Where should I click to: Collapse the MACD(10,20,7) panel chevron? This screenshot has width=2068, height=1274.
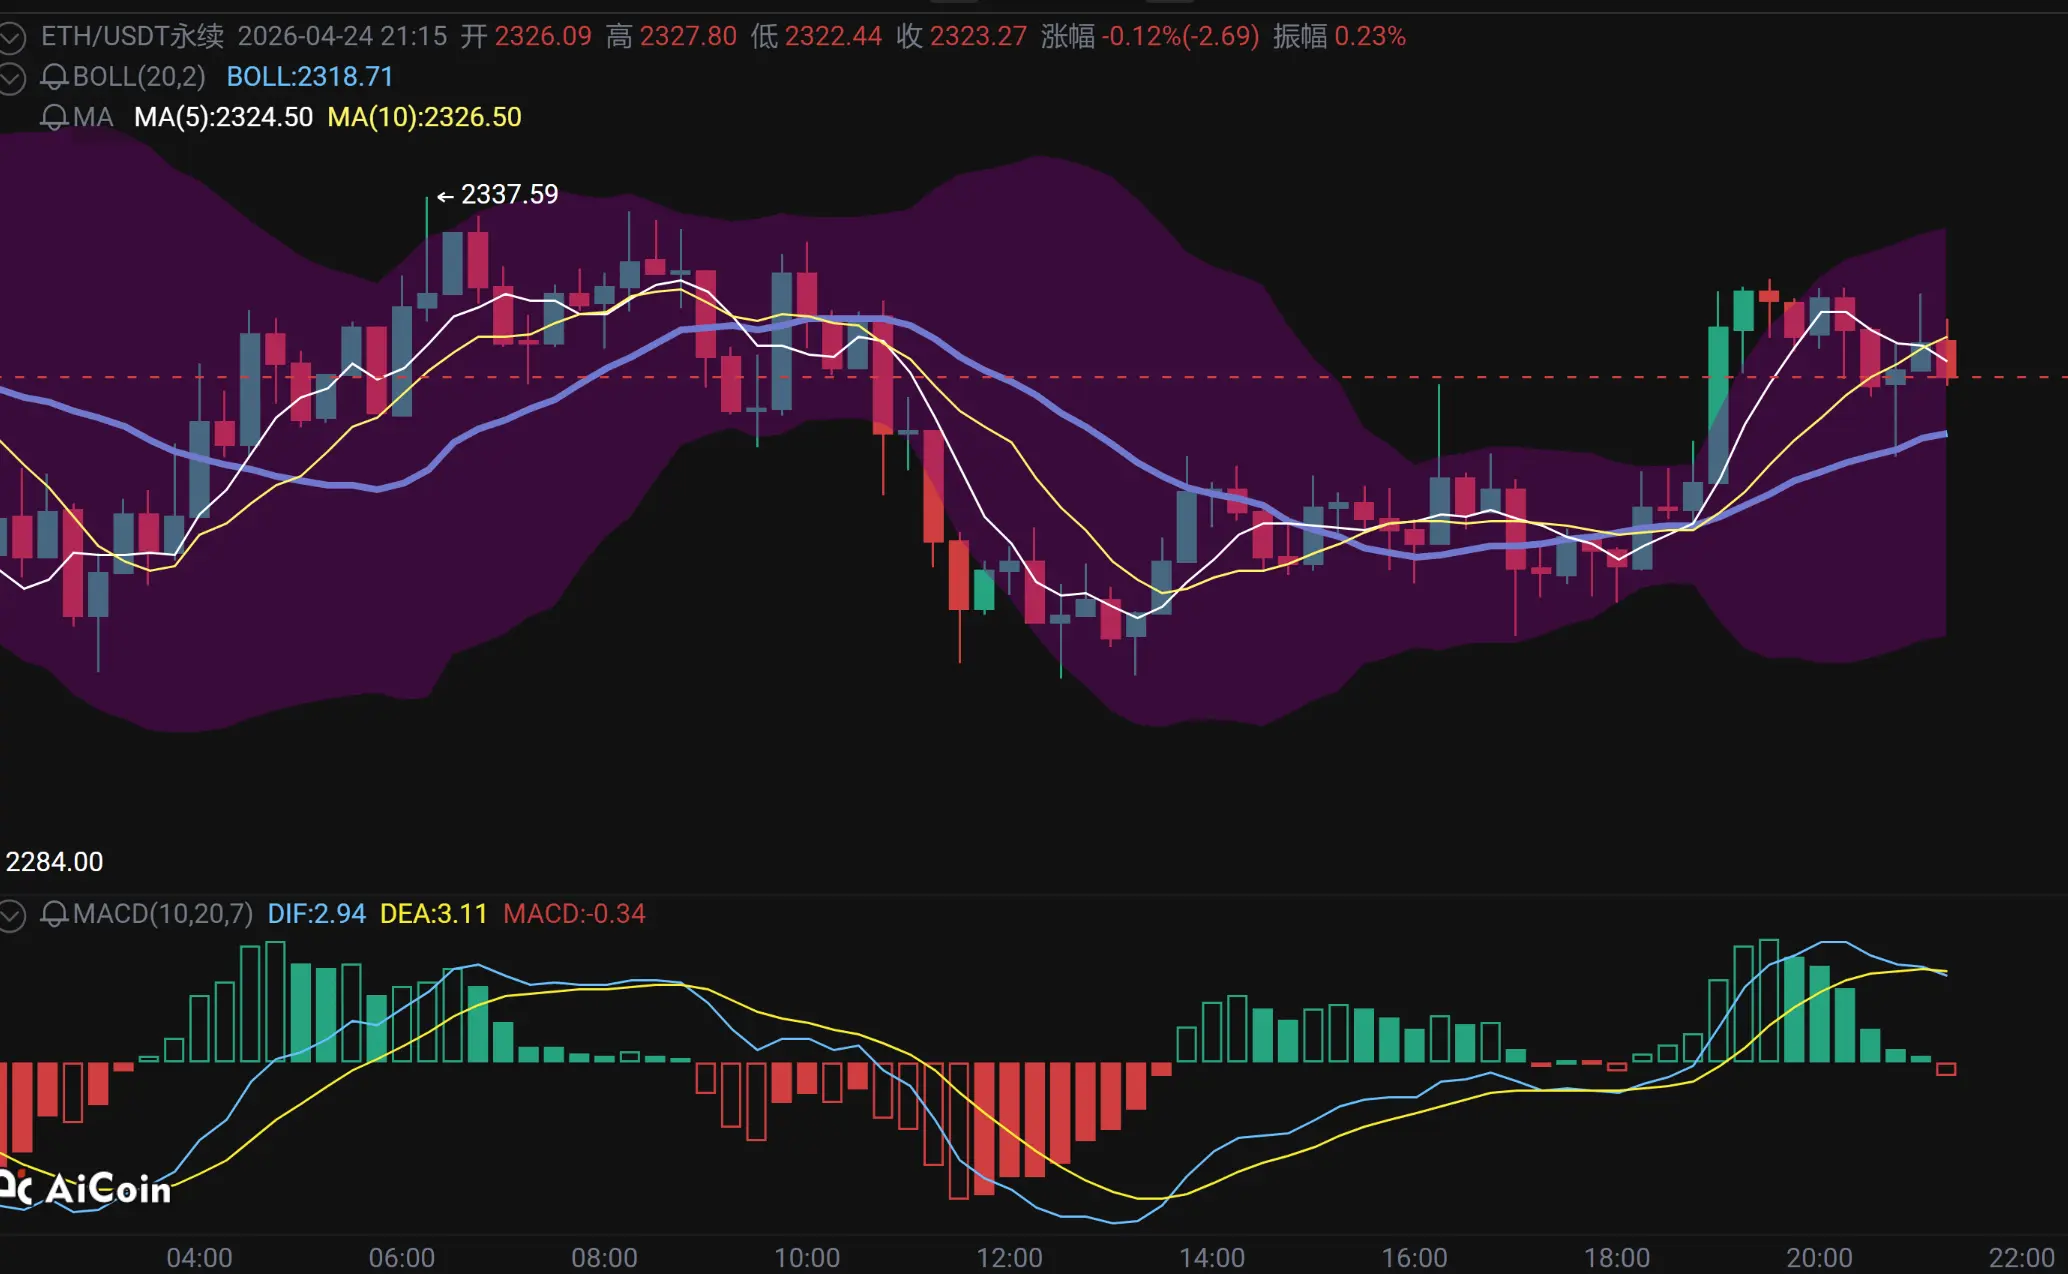[12, 915]
